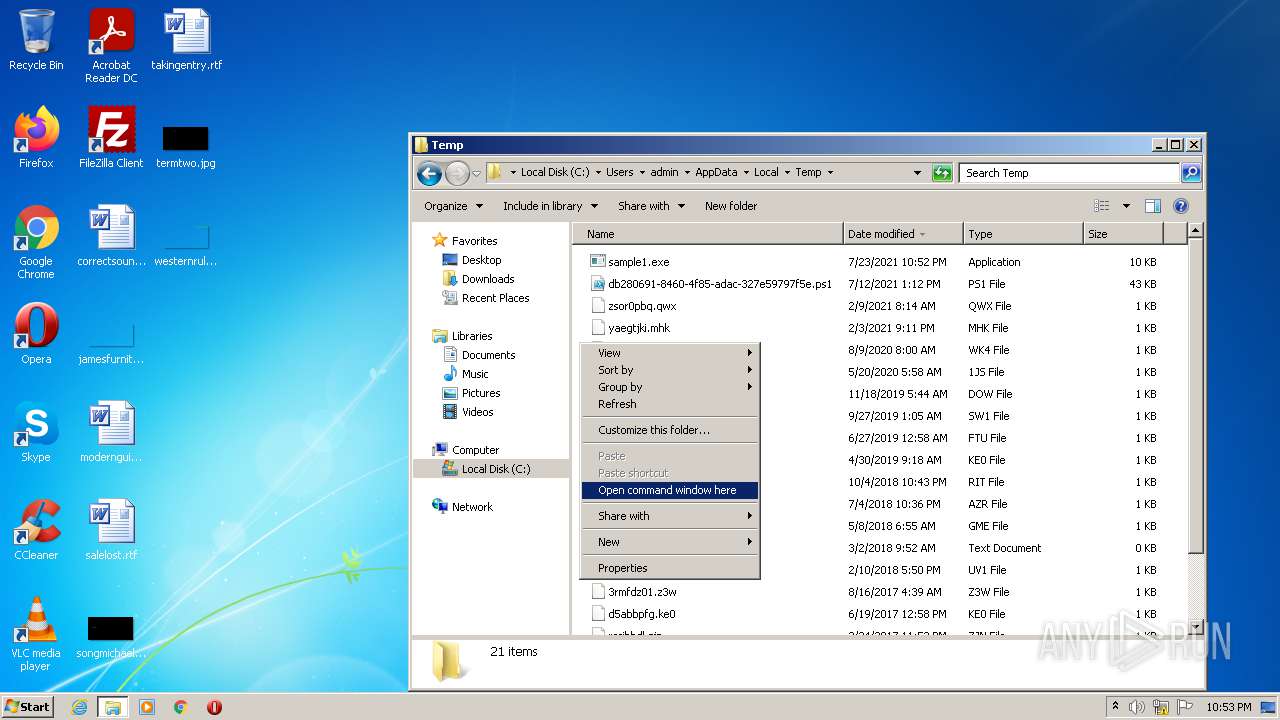Image resolution: width=1280 pixels, height=720 pixels.
Task: Expand New submenu in context menu
Action: [x=670, y=542]
